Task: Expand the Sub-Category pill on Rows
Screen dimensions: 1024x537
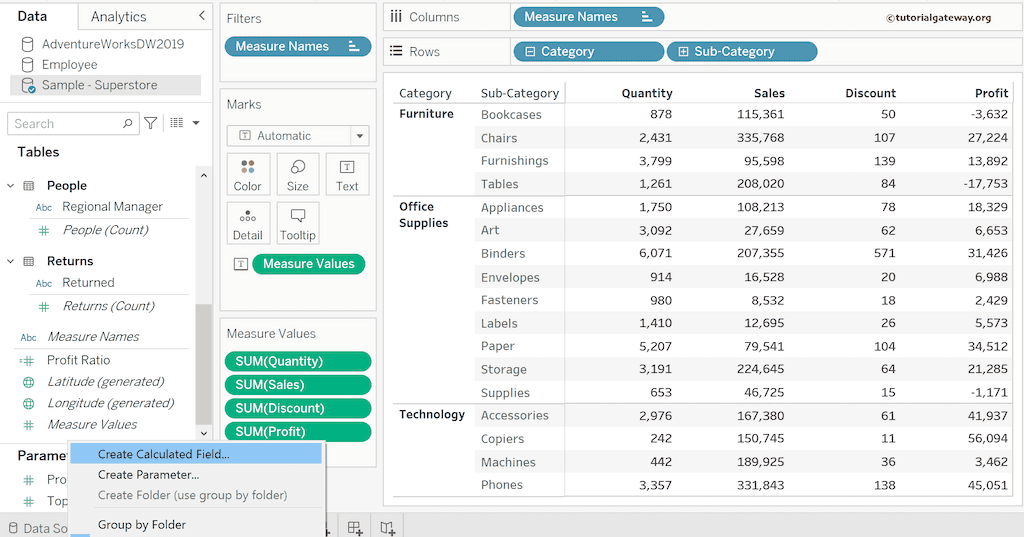Action: click(683, 52)
